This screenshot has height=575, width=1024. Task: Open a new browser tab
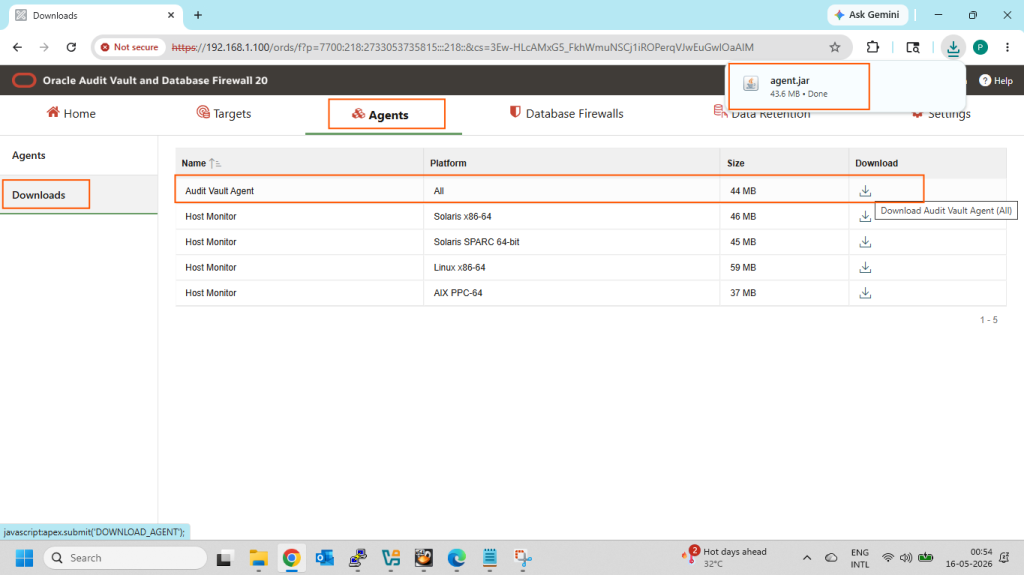click(x=198, y=15)
